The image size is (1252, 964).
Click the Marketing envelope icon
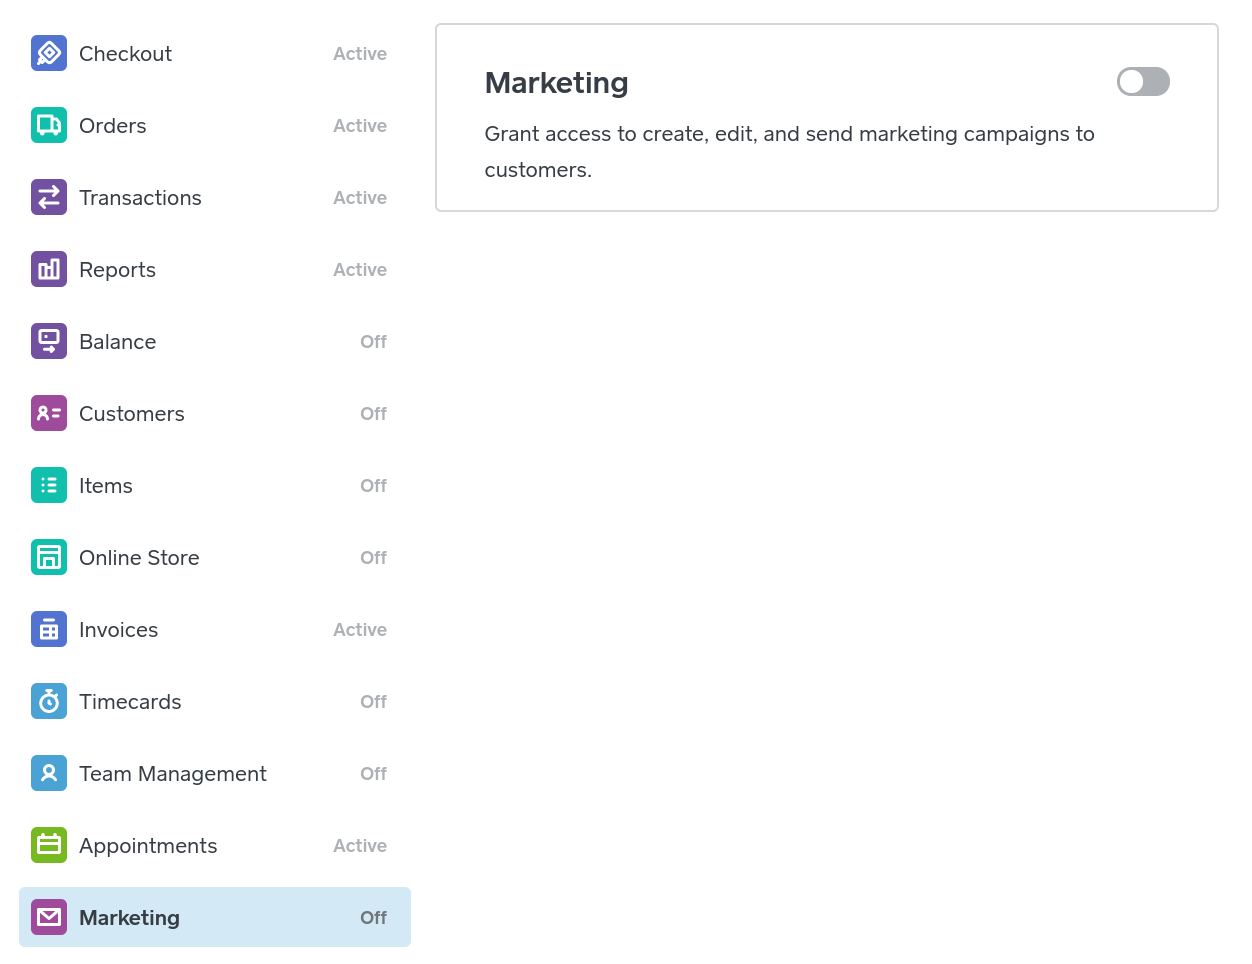click(49, 917)
